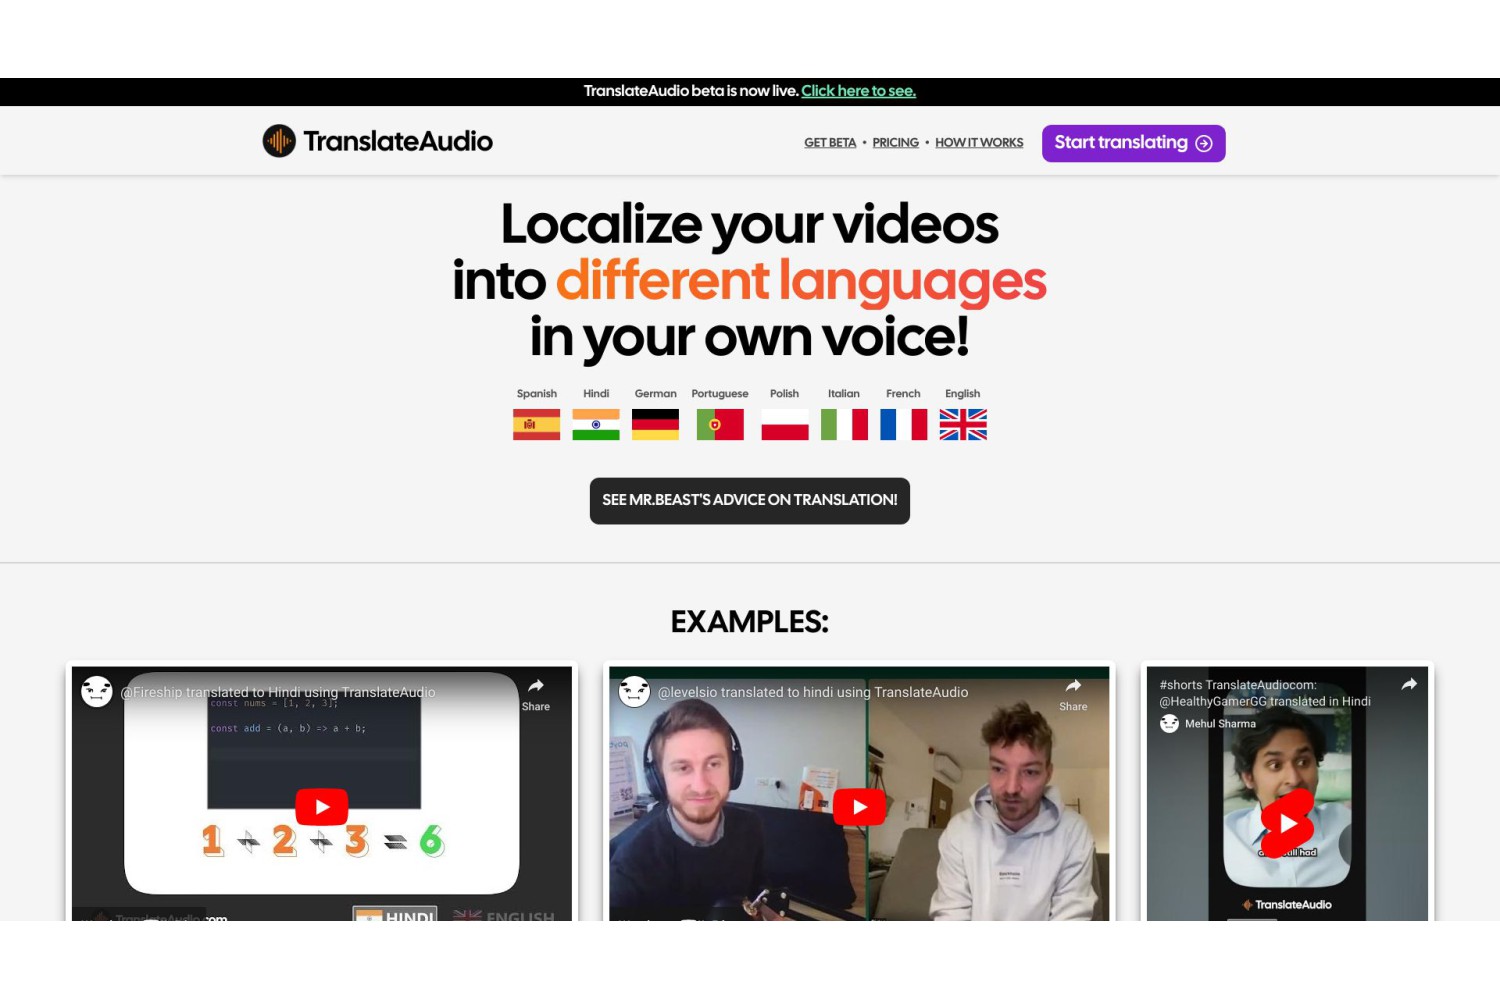
Task: Go to the PRICING page
Action: point(895,143)
